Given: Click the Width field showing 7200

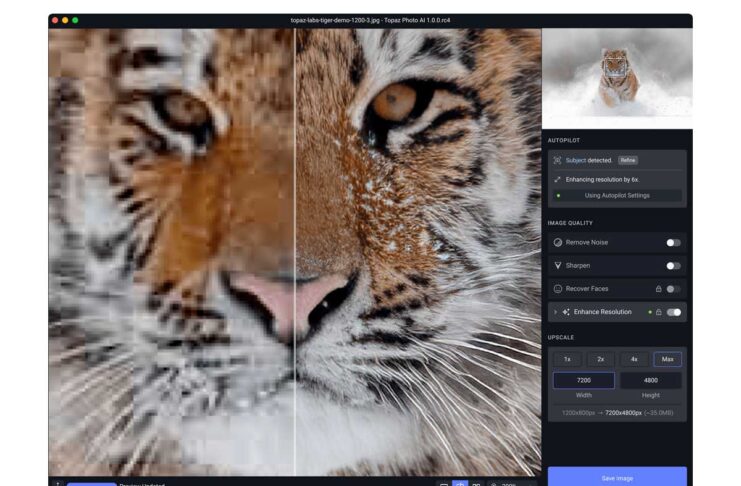Looking at the screenshot, I should [584, 380].
